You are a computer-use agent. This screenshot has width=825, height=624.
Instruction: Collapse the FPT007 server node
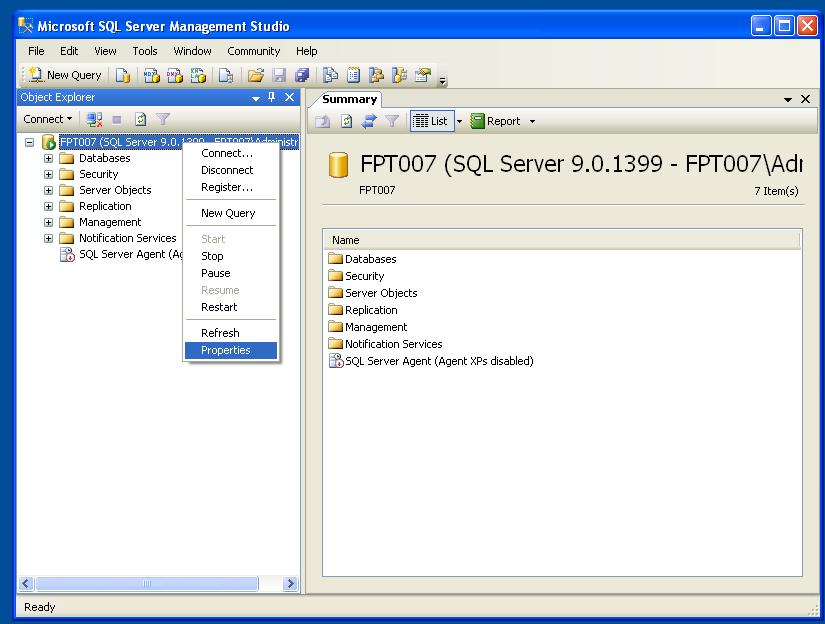point(29,142)
